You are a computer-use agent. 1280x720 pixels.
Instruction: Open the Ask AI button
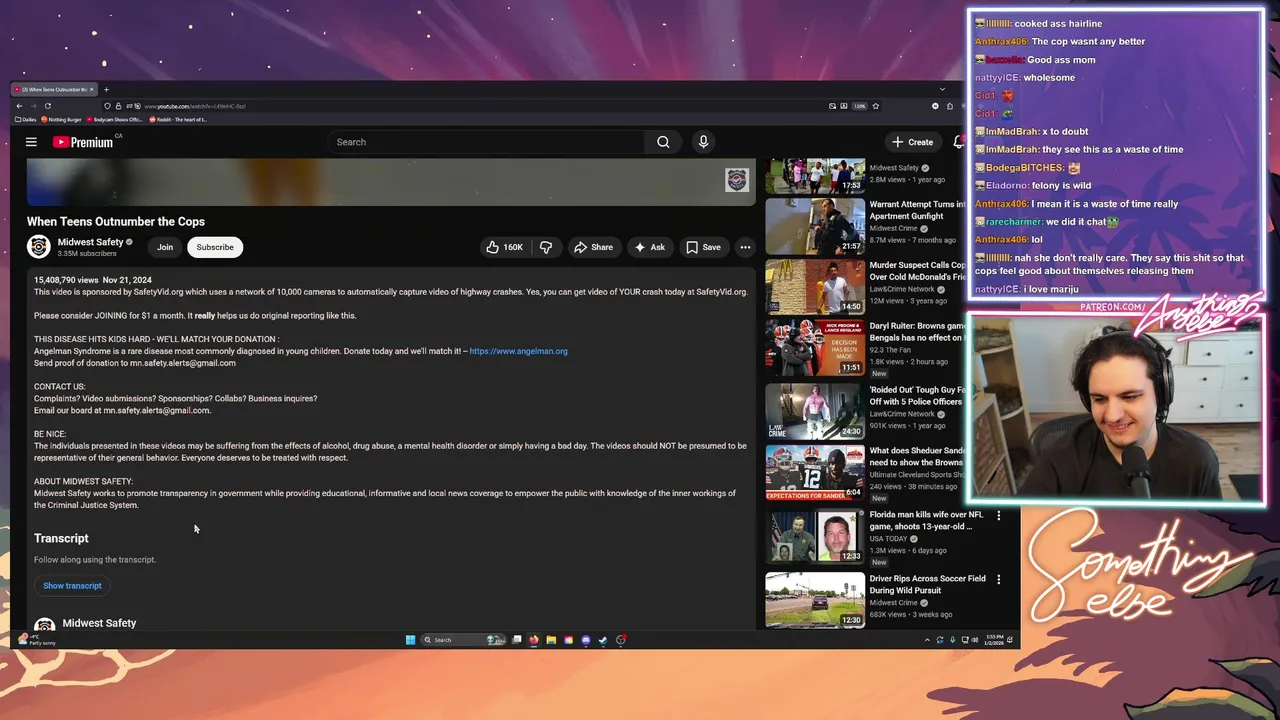click(650, 247)
